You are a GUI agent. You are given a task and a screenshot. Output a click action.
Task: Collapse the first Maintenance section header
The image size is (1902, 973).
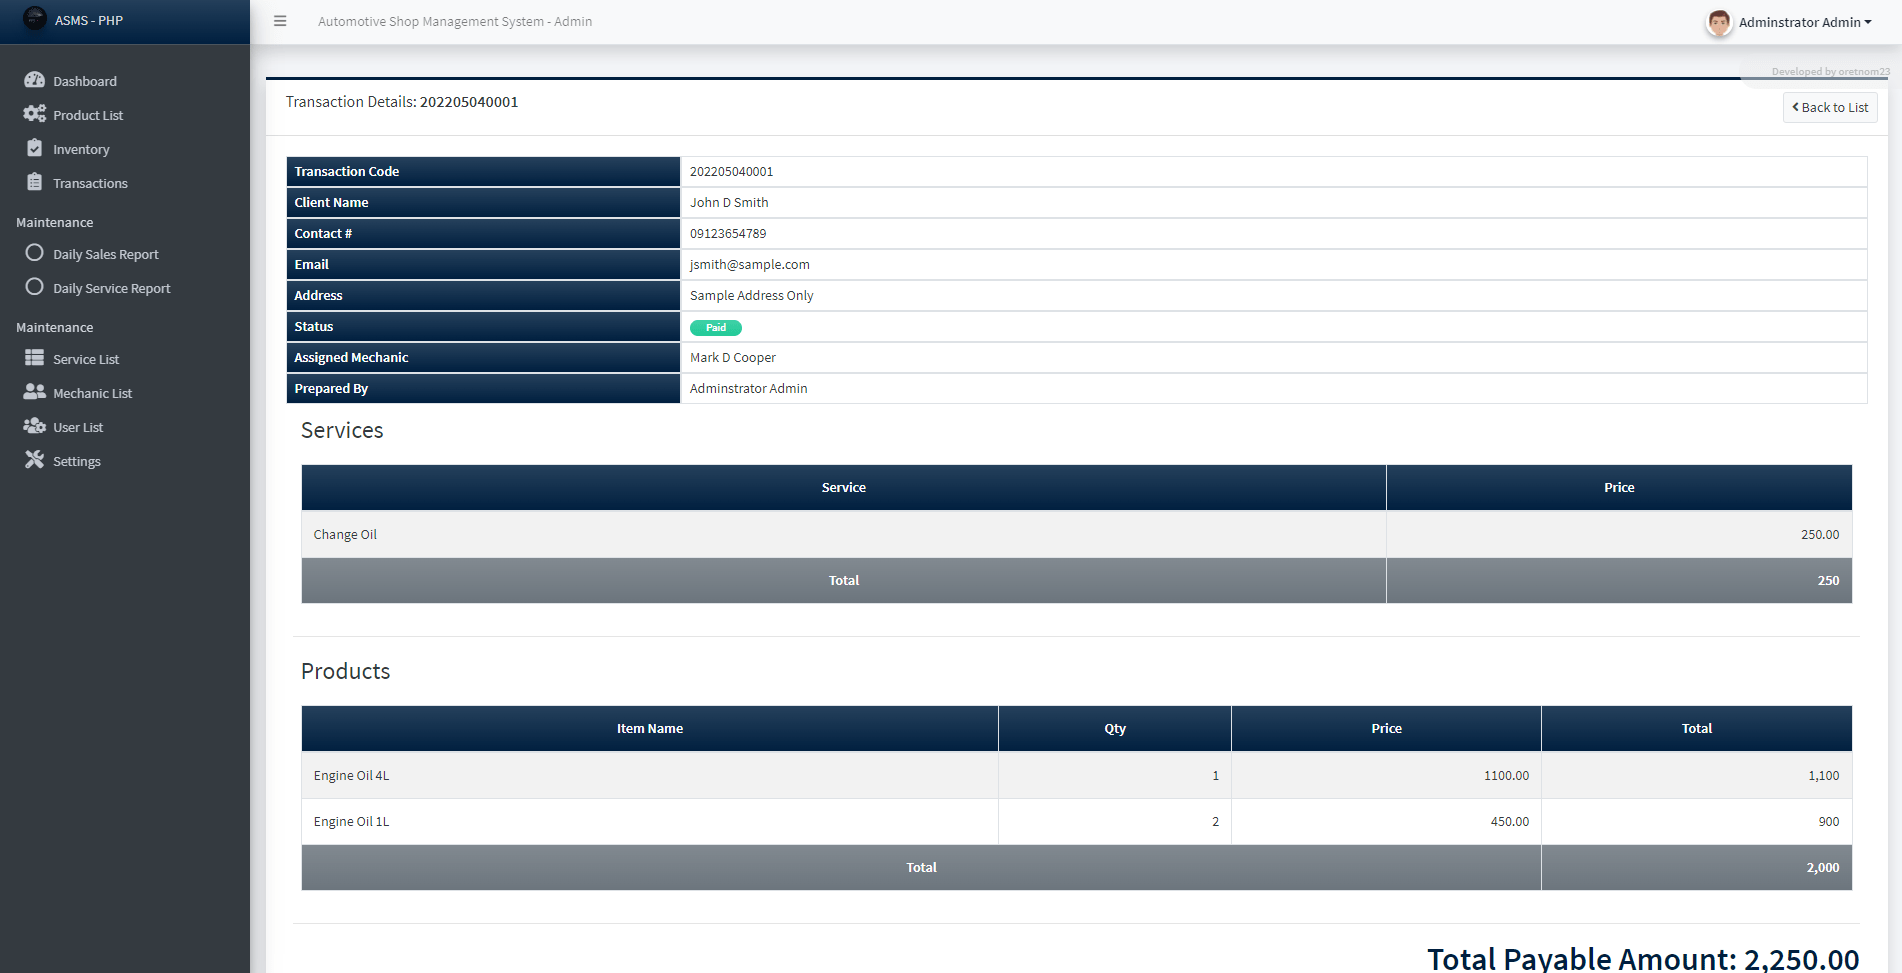point(54,221)
